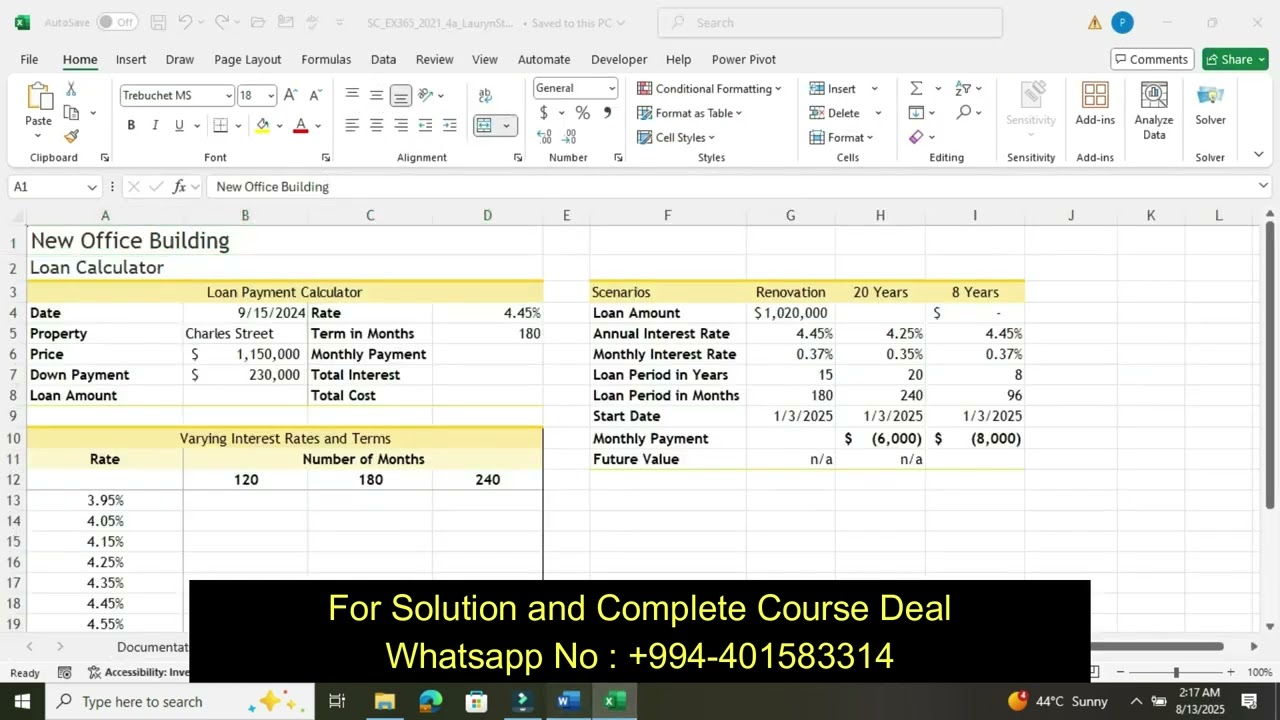Click the Search box in title bar
Image resolution: width=1280 pixels, height=720 pixels.
pos(830,22)
